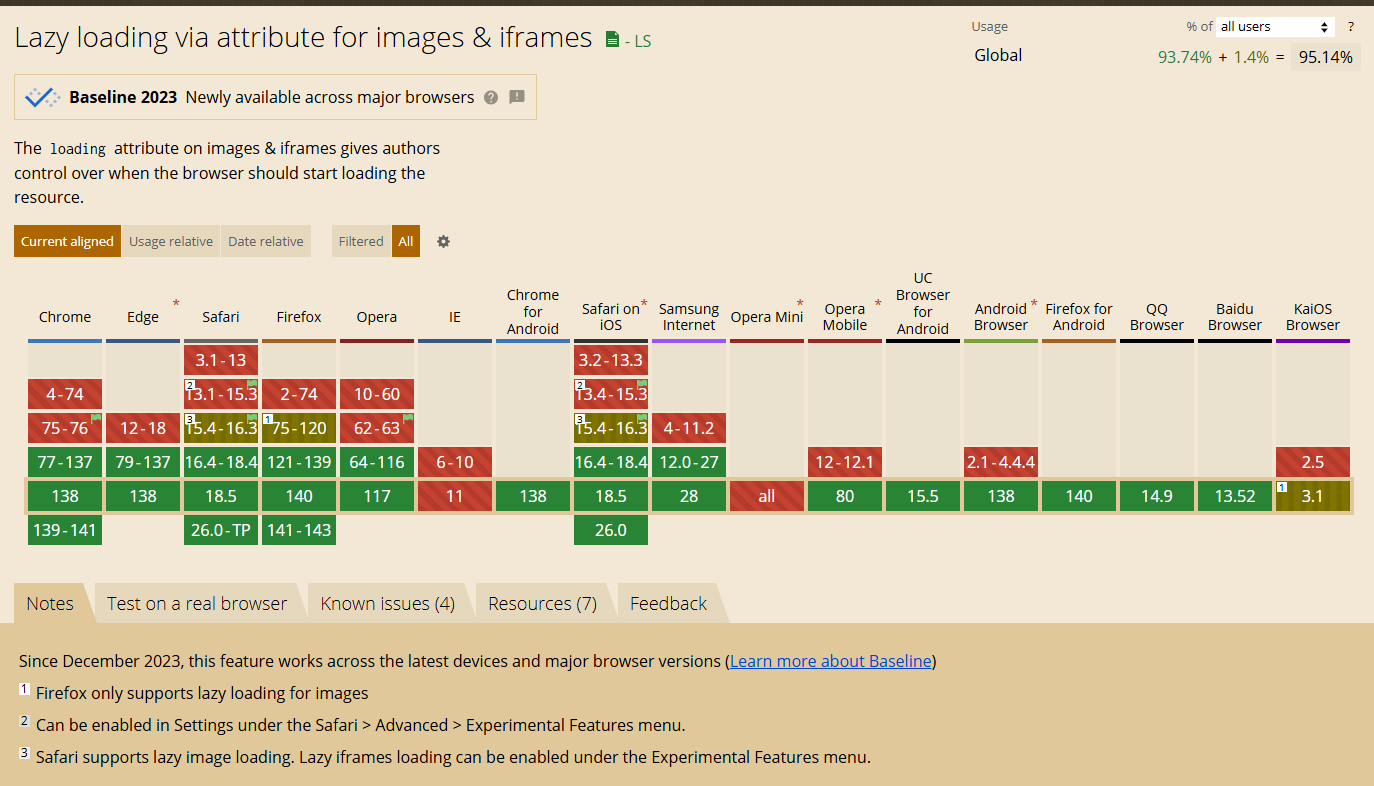Select the All browsers button

(406, 241)
